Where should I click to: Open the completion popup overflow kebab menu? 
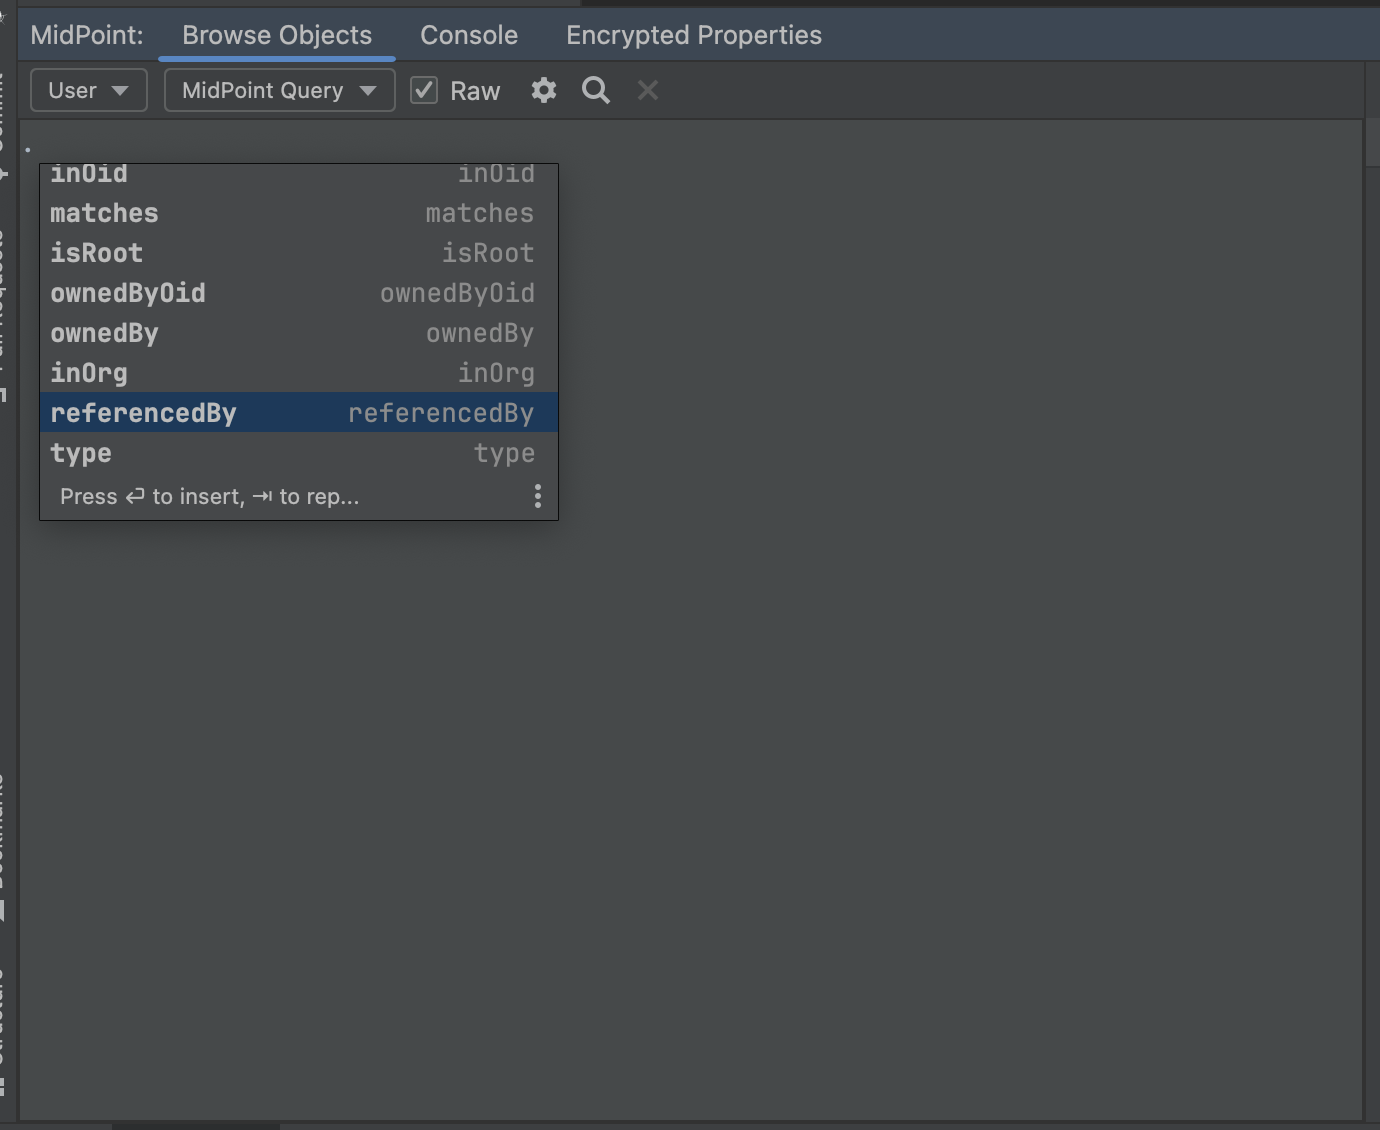[537, 495]
